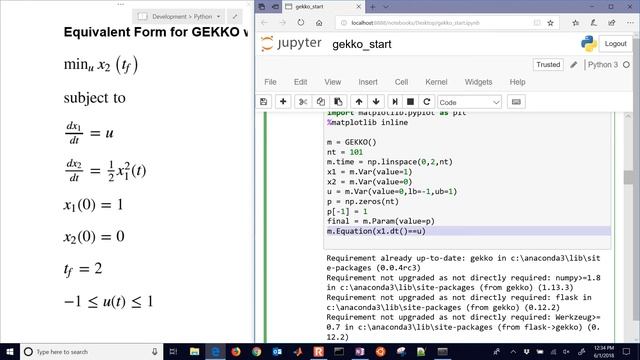Click the kernel idle circle indicator

tap(626, 64)
